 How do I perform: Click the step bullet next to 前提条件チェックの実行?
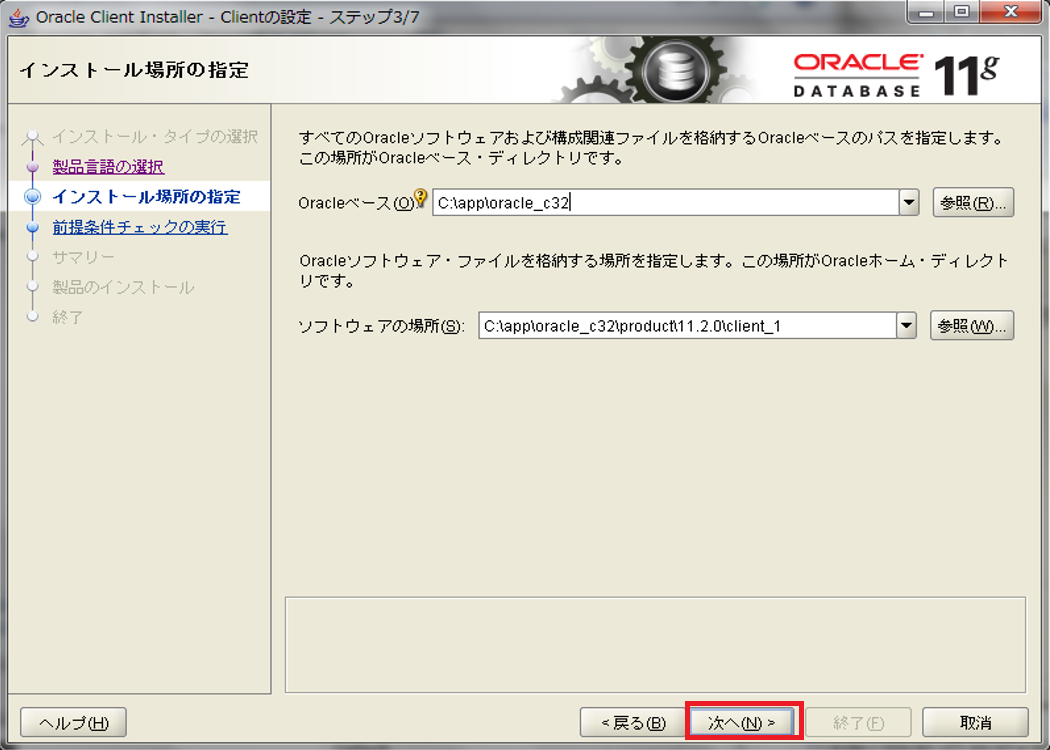point(32,227)
